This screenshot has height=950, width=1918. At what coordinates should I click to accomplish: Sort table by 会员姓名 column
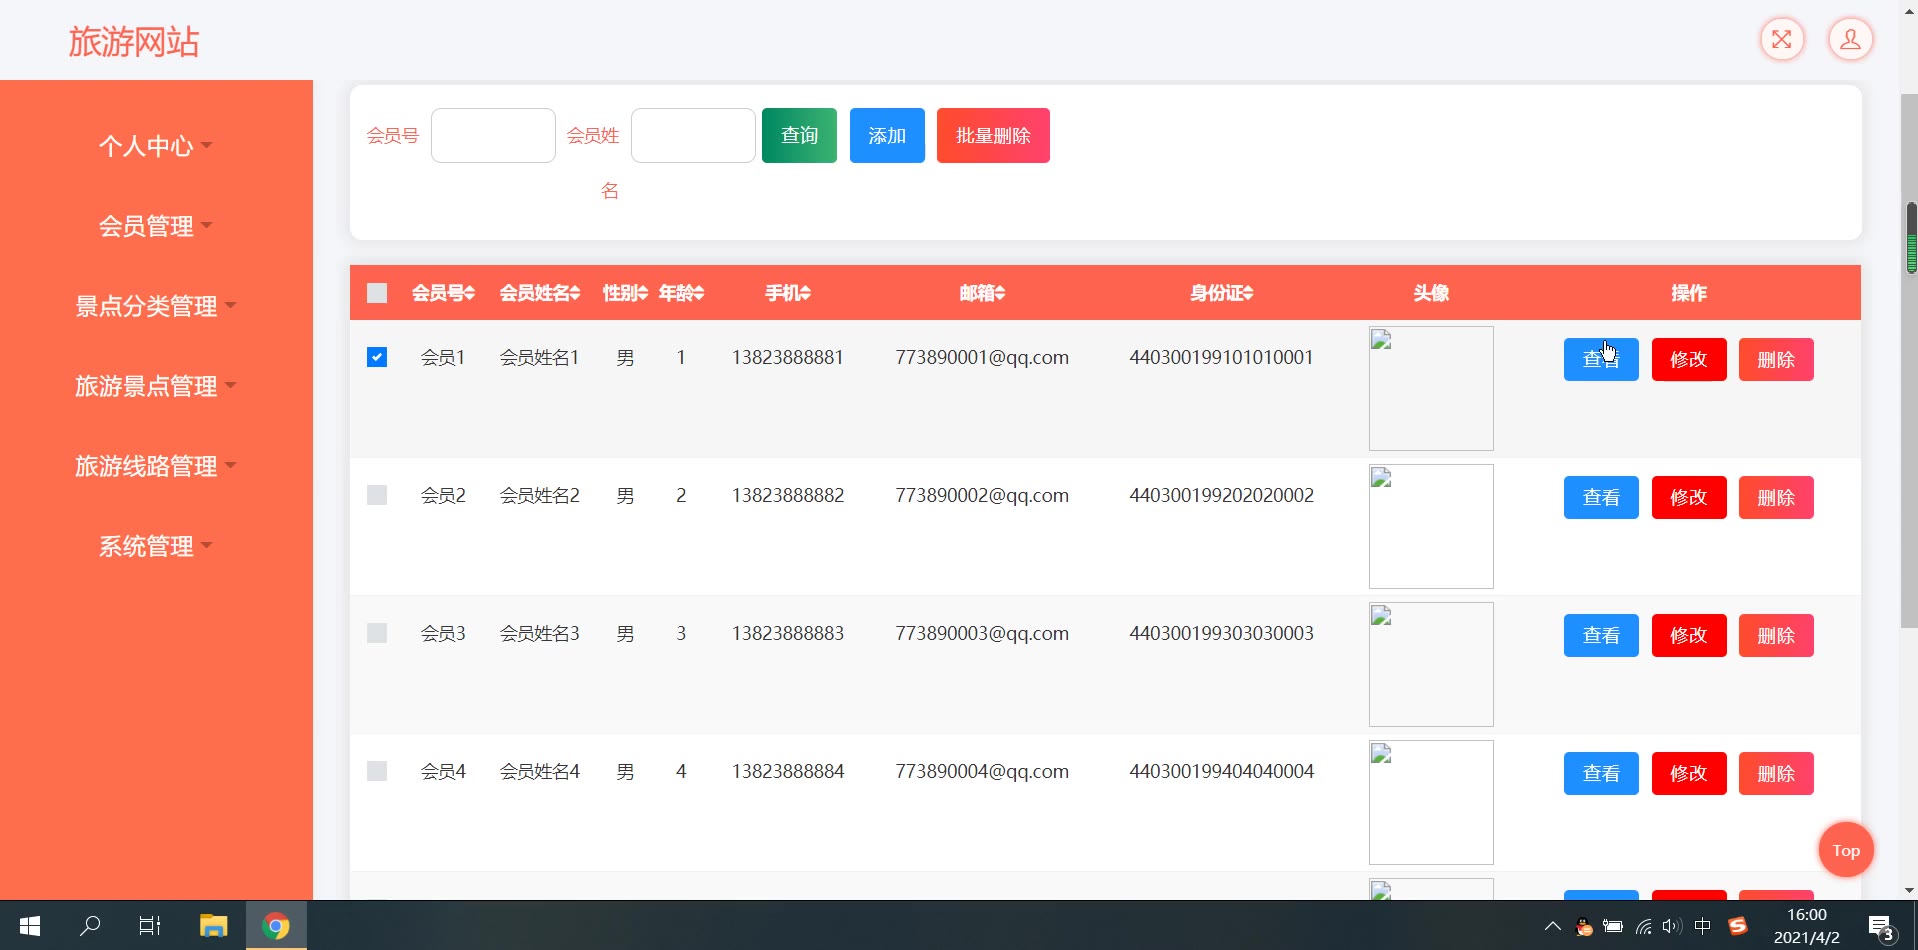[x=540, y=293]
